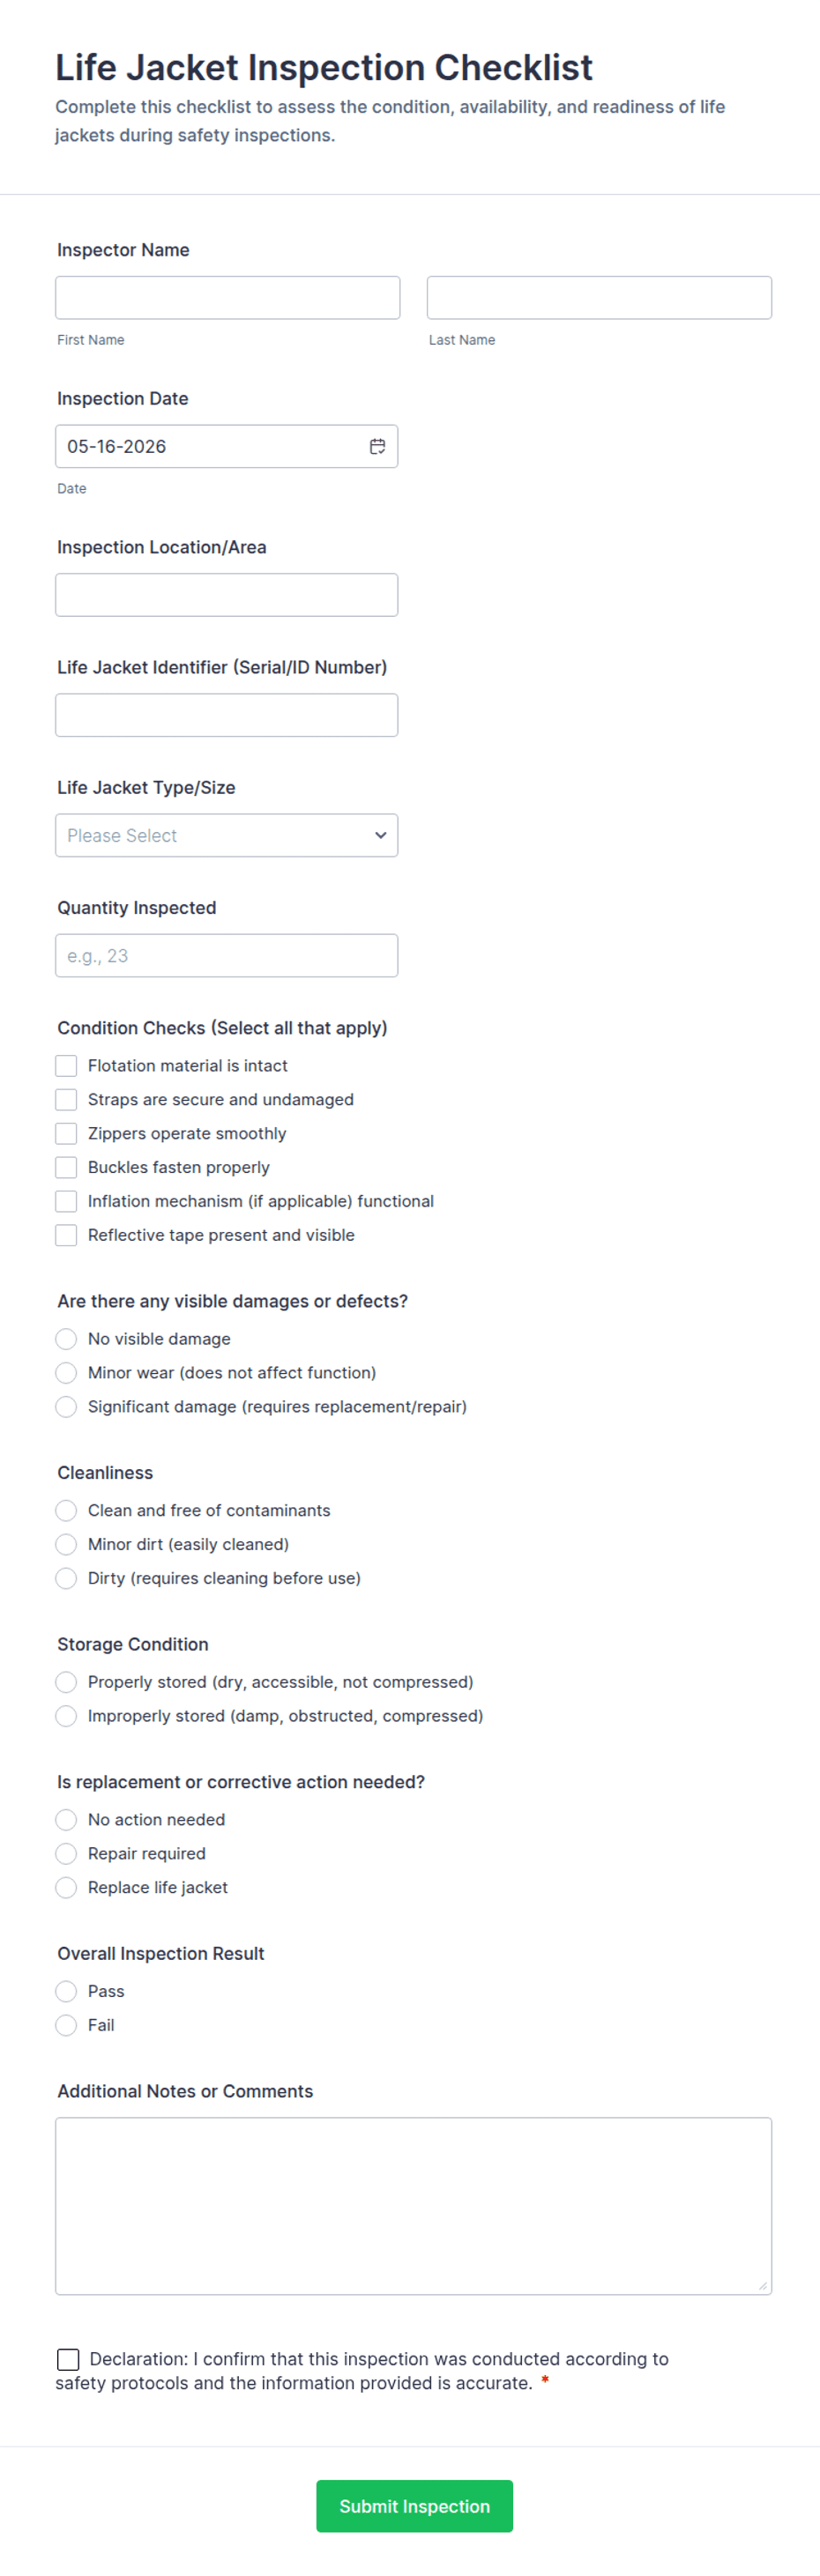Screen dimensions: 820x2576
Task: Check Flotation material is intact
Action: [x=66, y=1065]
